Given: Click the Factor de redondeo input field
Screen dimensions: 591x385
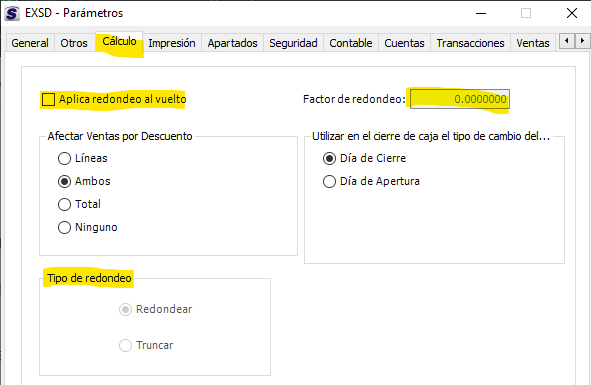Looking at the screenshot, I should coord(460,99).
